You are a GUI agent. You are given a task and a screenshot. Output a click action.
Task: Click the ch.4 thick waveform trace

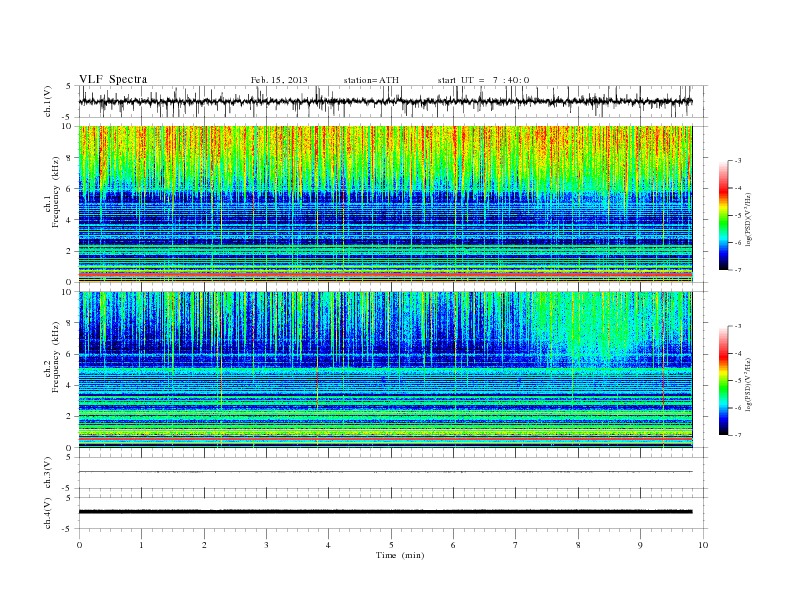coord(385,512)
